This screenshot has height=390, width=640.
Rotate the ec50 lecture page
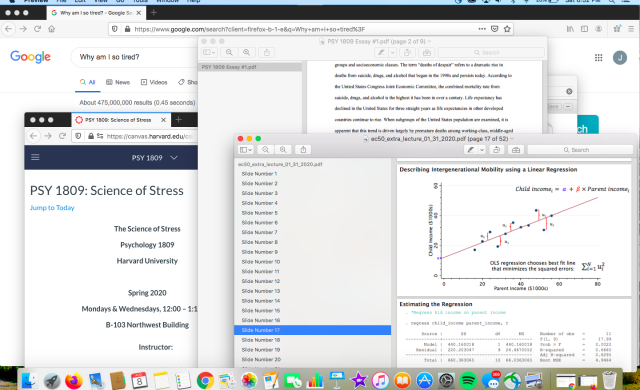point(496,150)
